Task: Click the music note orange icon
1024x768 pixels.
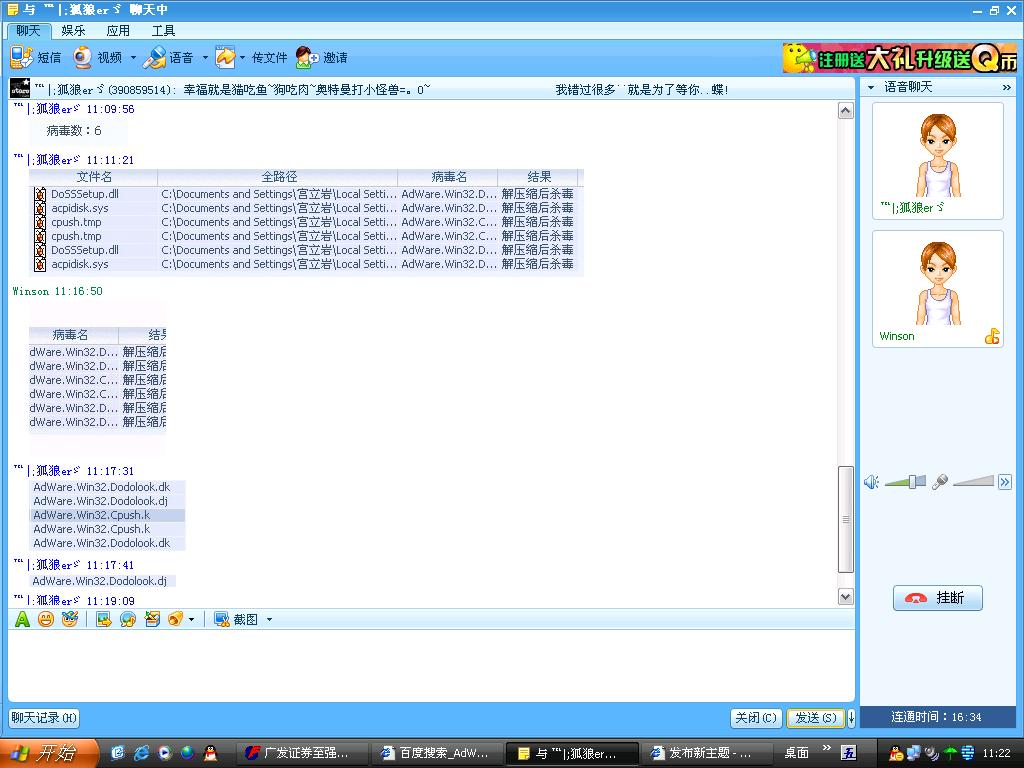Action: pos(175,619)
